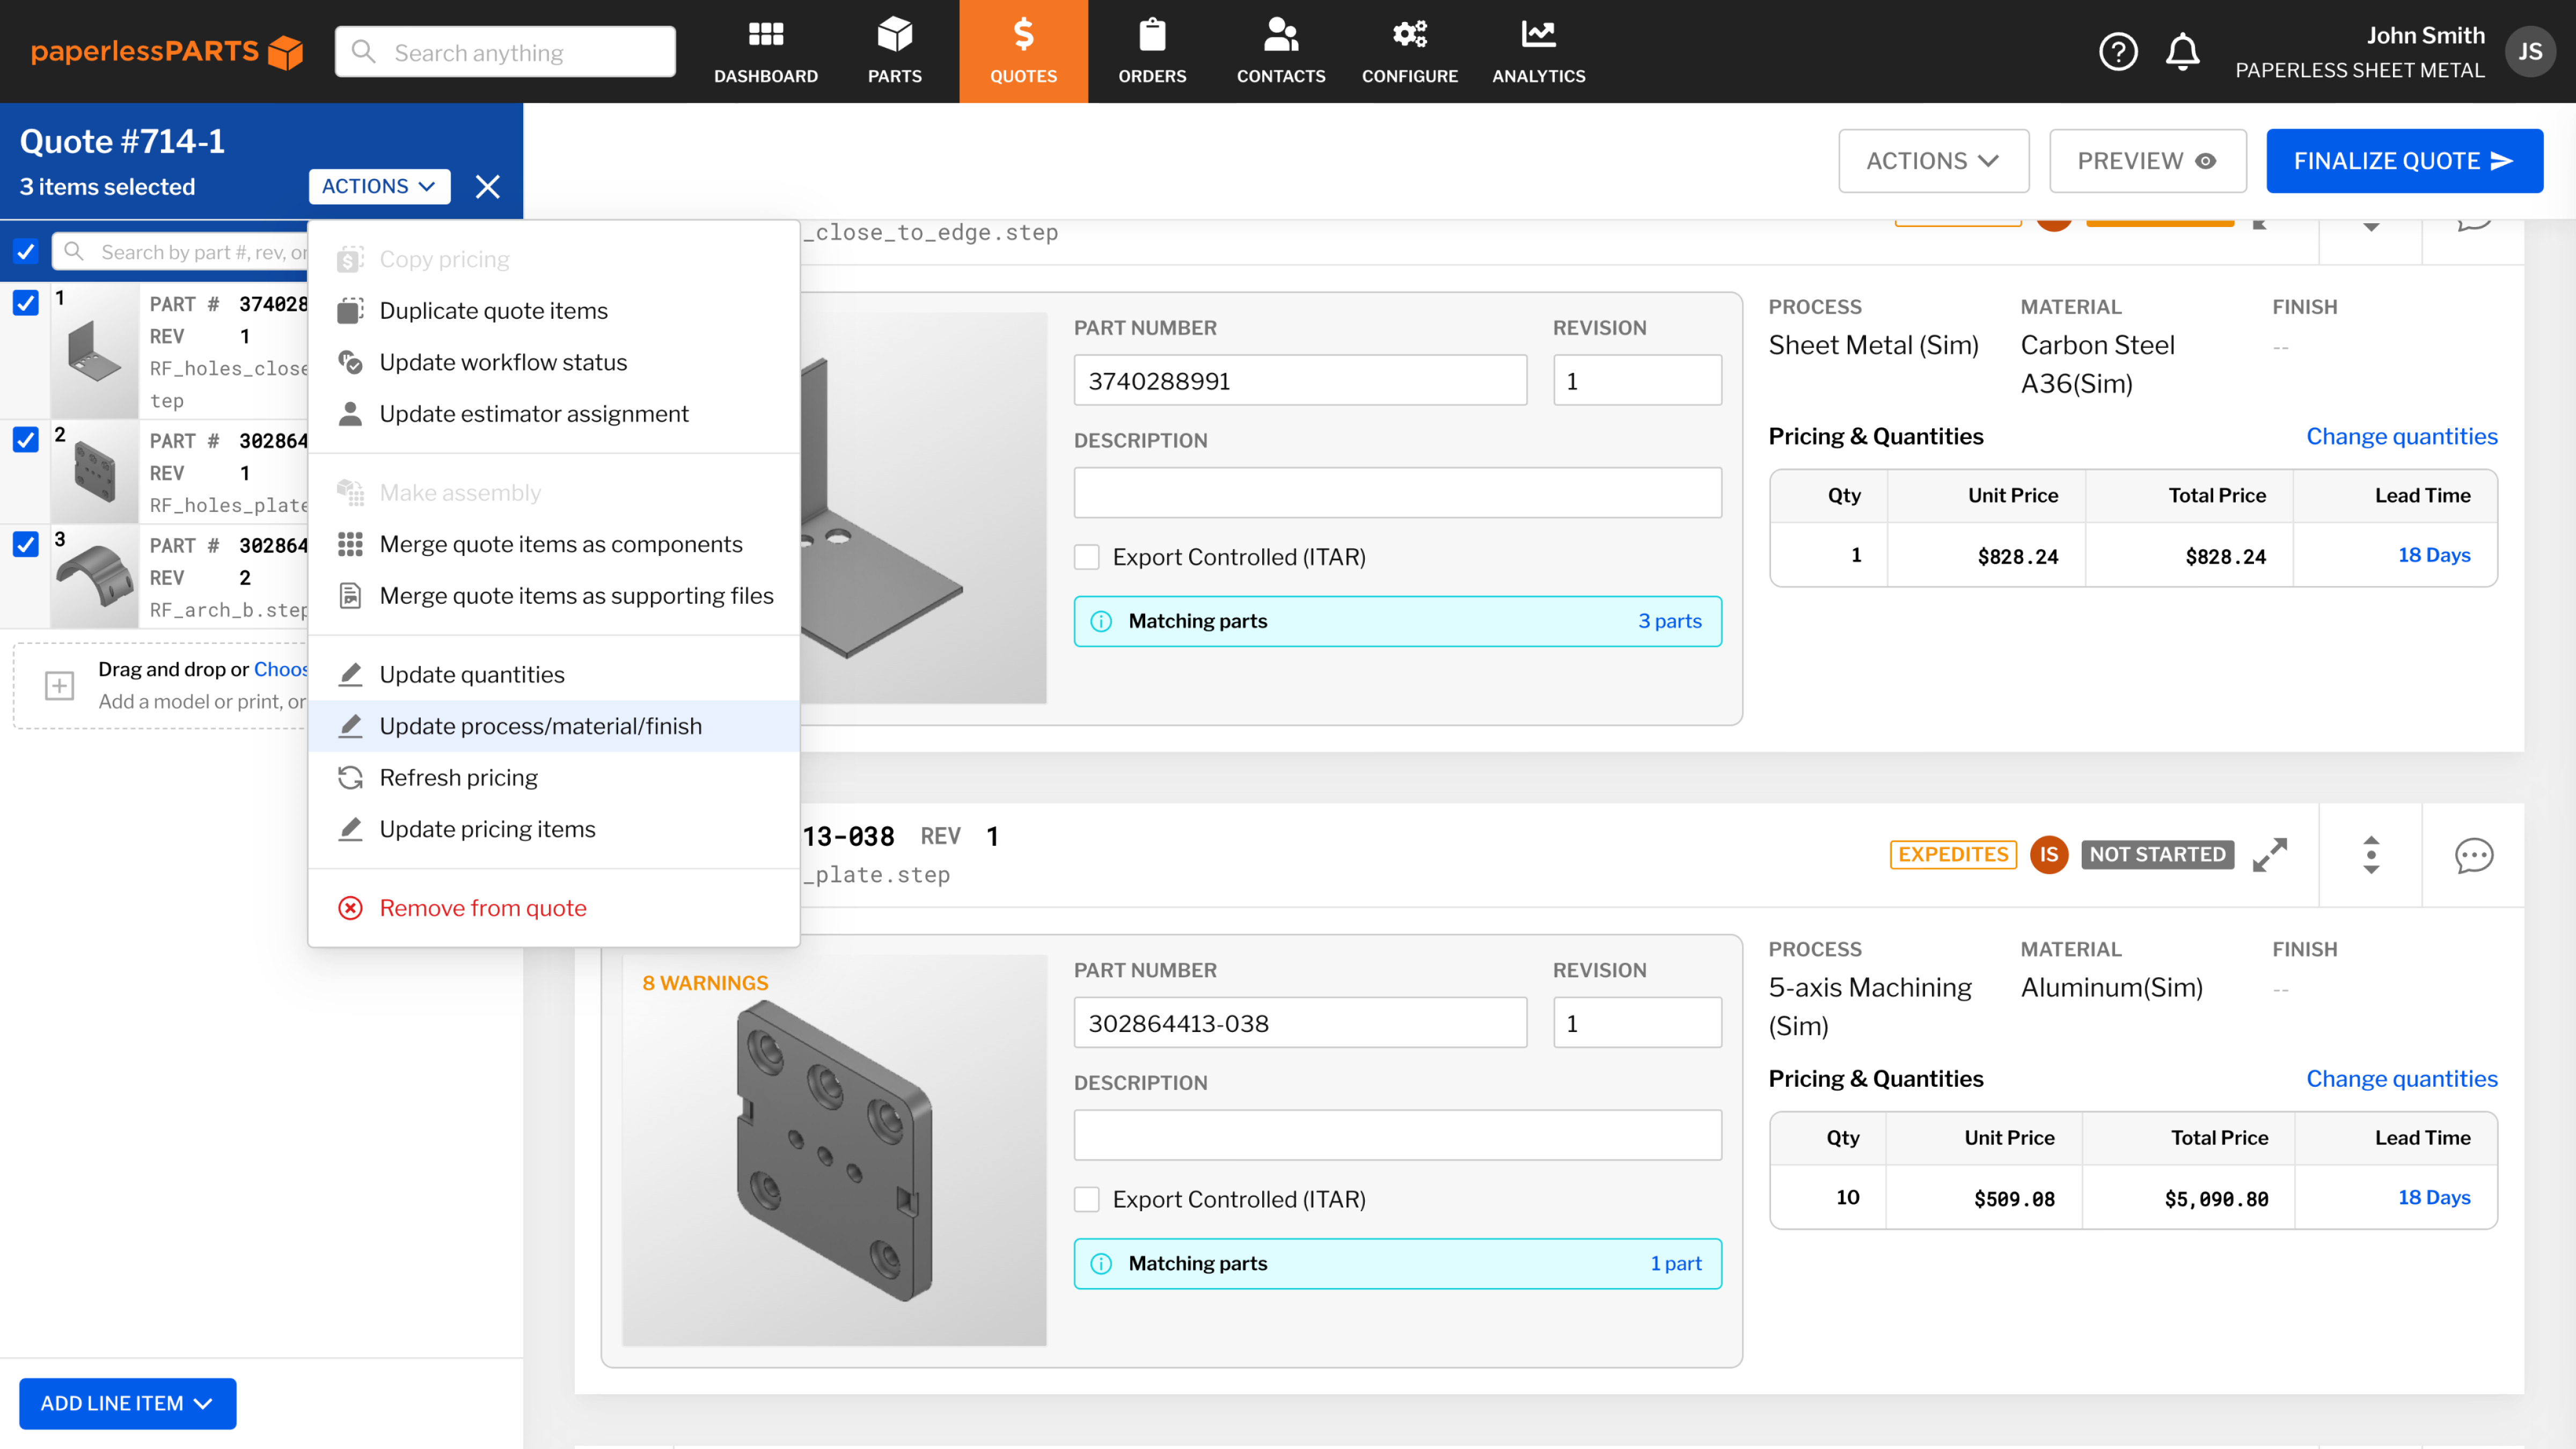
Task: Click the 8 WARNINGS label
Action: (705, 983)
